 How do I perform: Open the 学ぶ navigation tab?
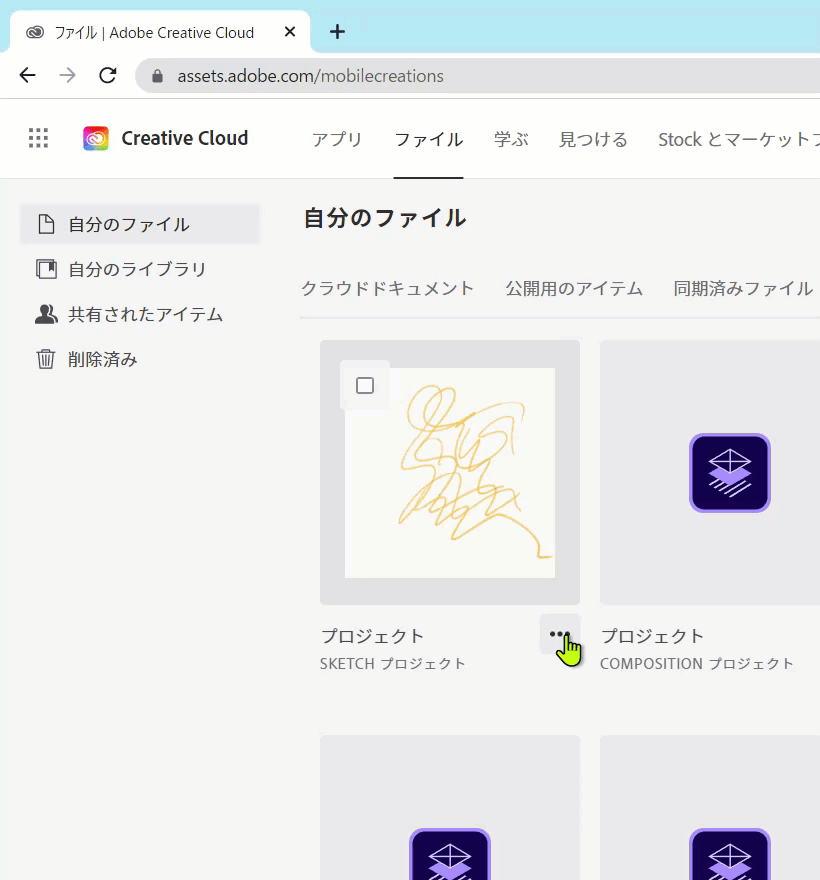coord(511,140)
